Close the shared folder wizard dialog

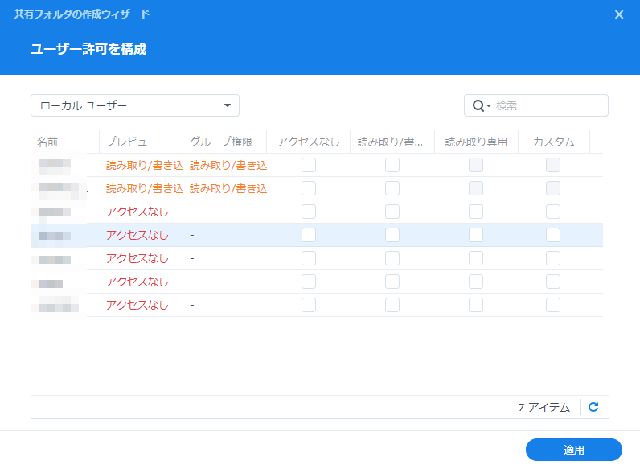(618, 14)
